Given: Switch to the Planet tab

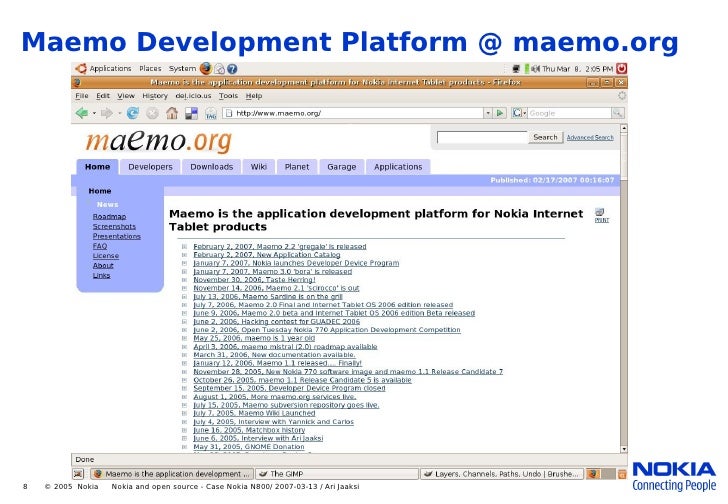Looking at the screenshot, I should (x=297, y=167).
